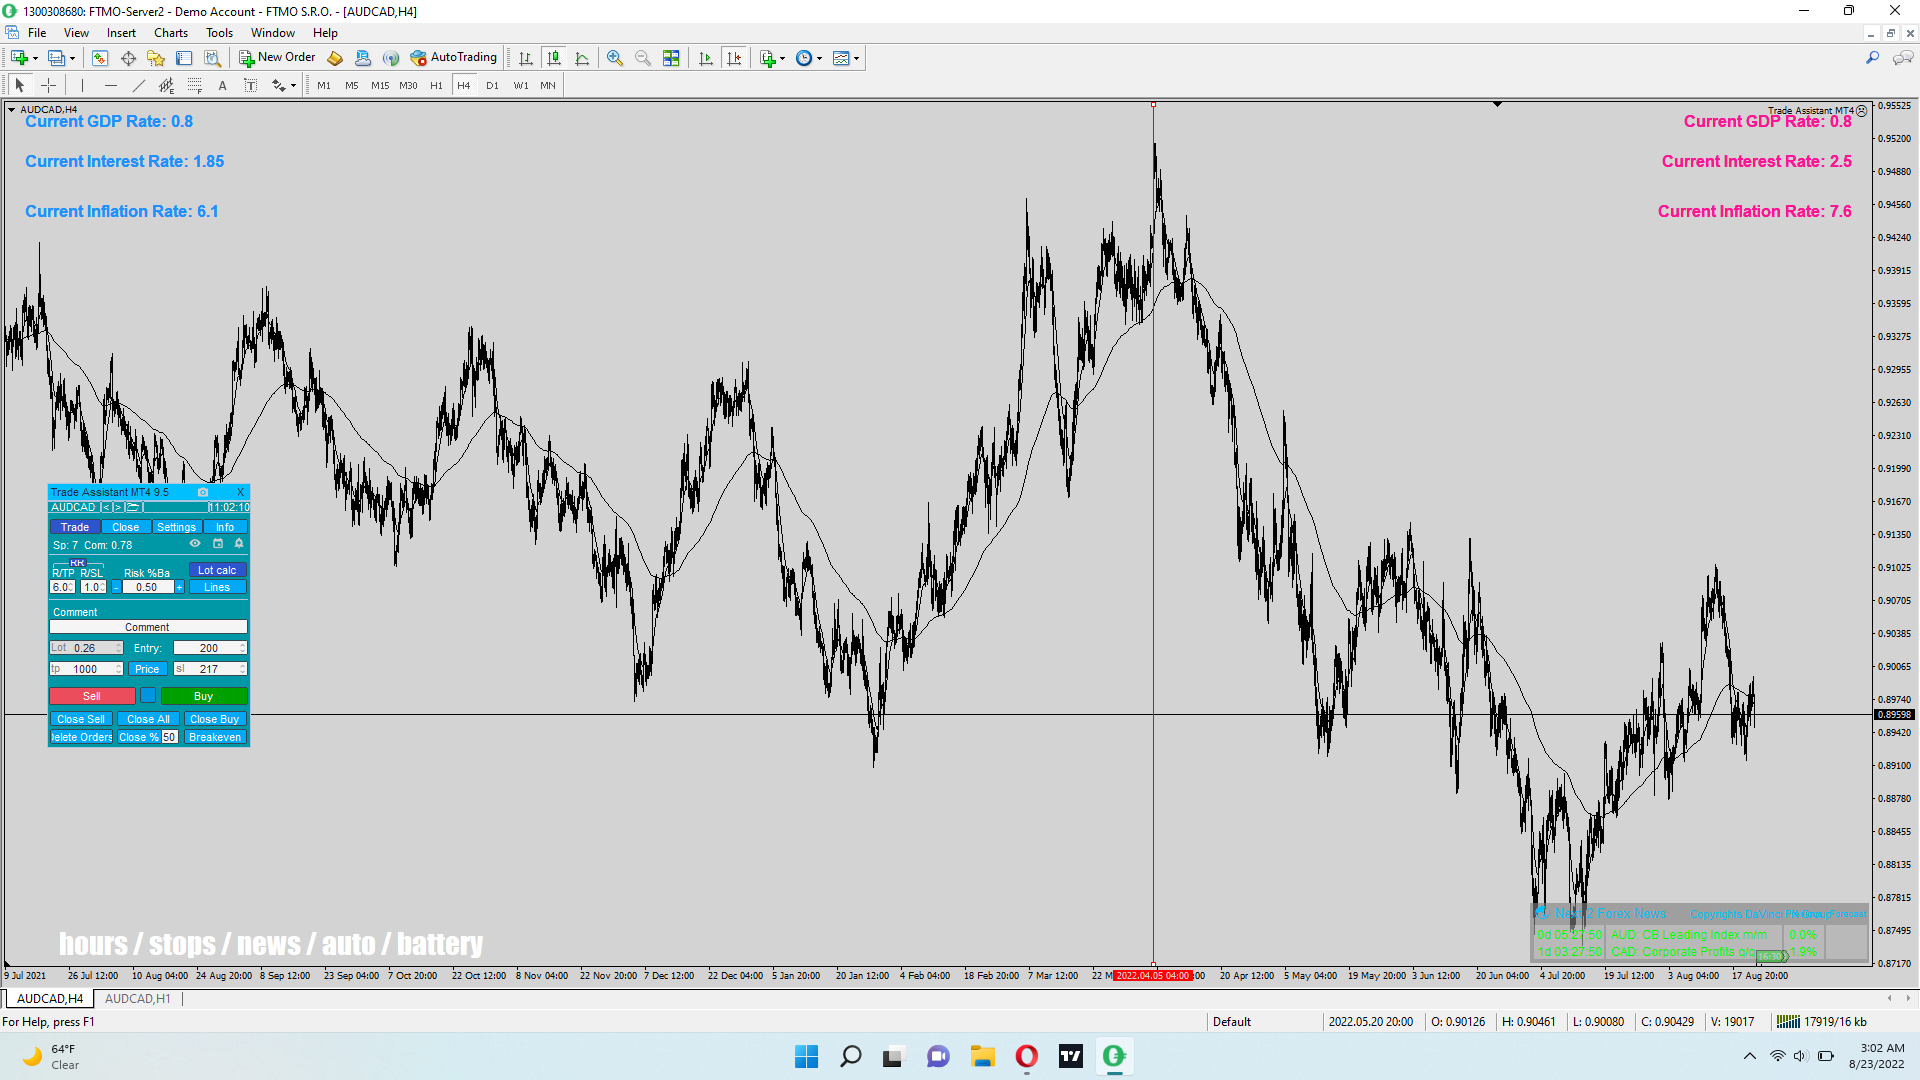This screenshot has width=1920, height=1080.
Task: Click the Tile Windows icon
Action: [x=671, y=58]
